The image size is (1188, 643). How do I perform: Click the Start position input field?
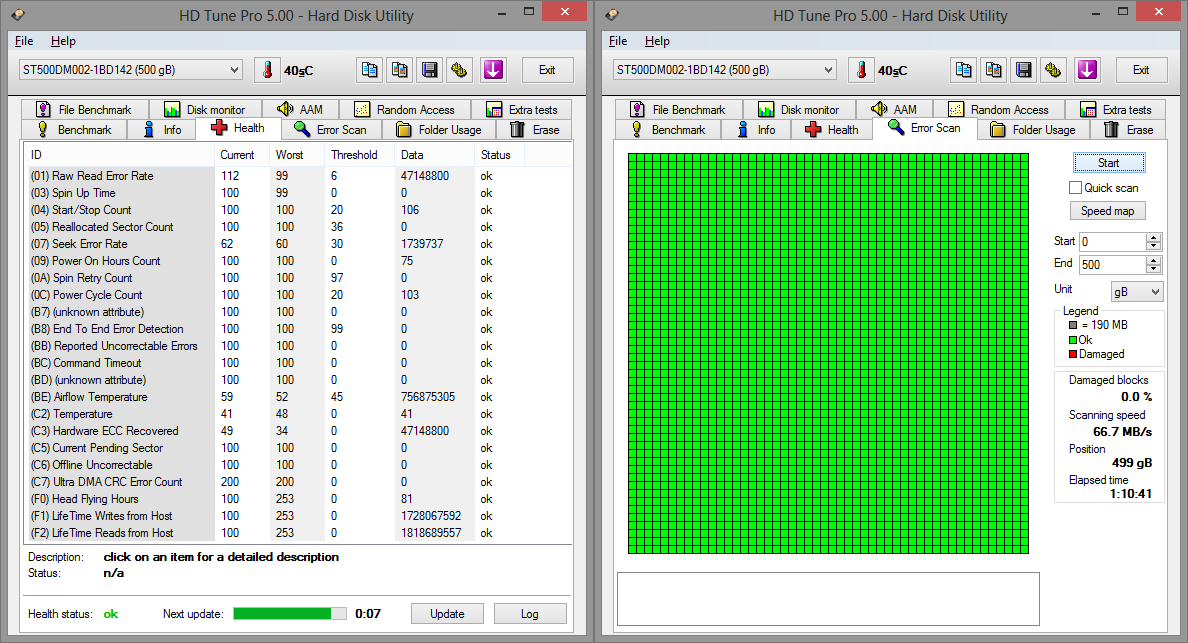tap(1112, 242)
